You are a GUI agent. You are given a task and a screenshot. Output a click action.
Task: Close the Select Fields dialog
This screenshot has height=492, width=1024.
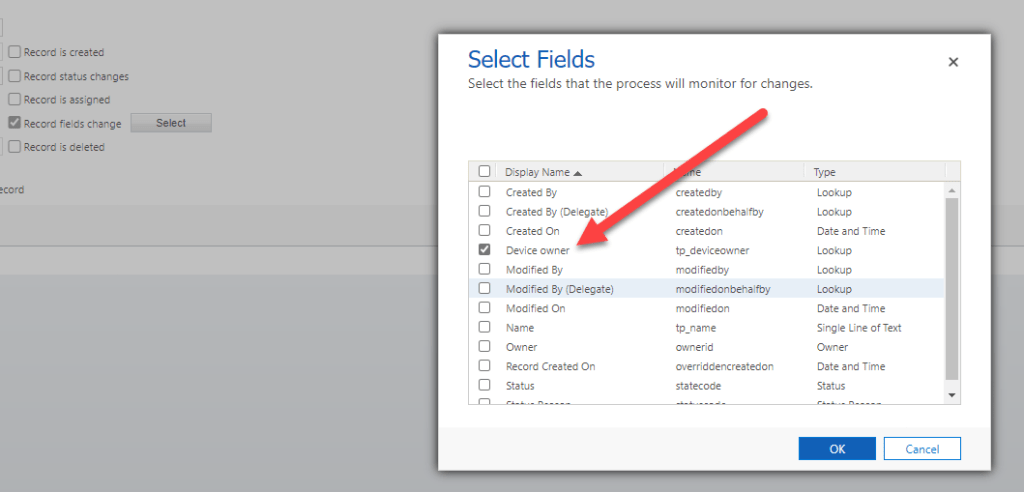(x=953, y=62)
